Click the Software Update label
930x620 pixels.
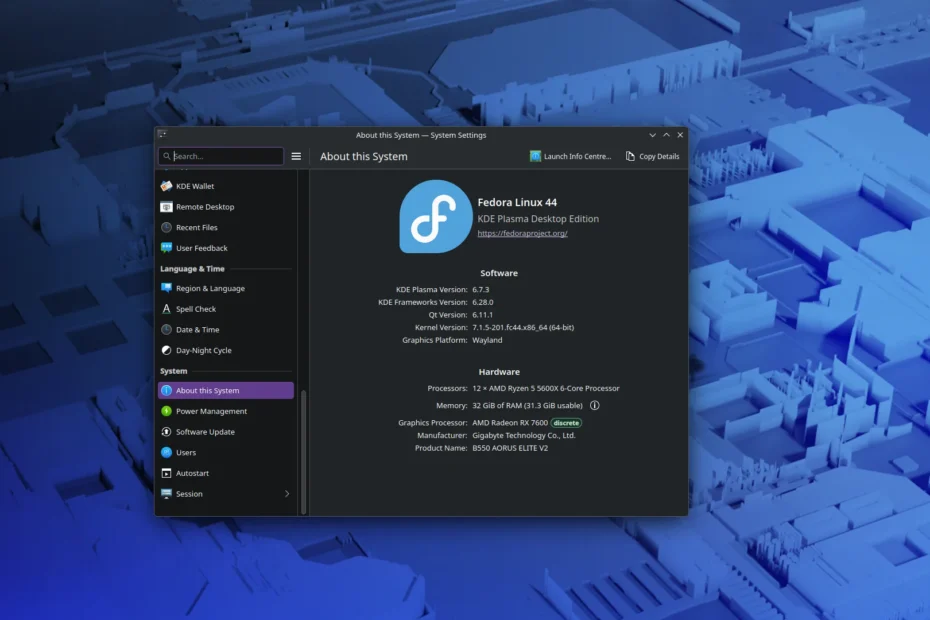205,432
